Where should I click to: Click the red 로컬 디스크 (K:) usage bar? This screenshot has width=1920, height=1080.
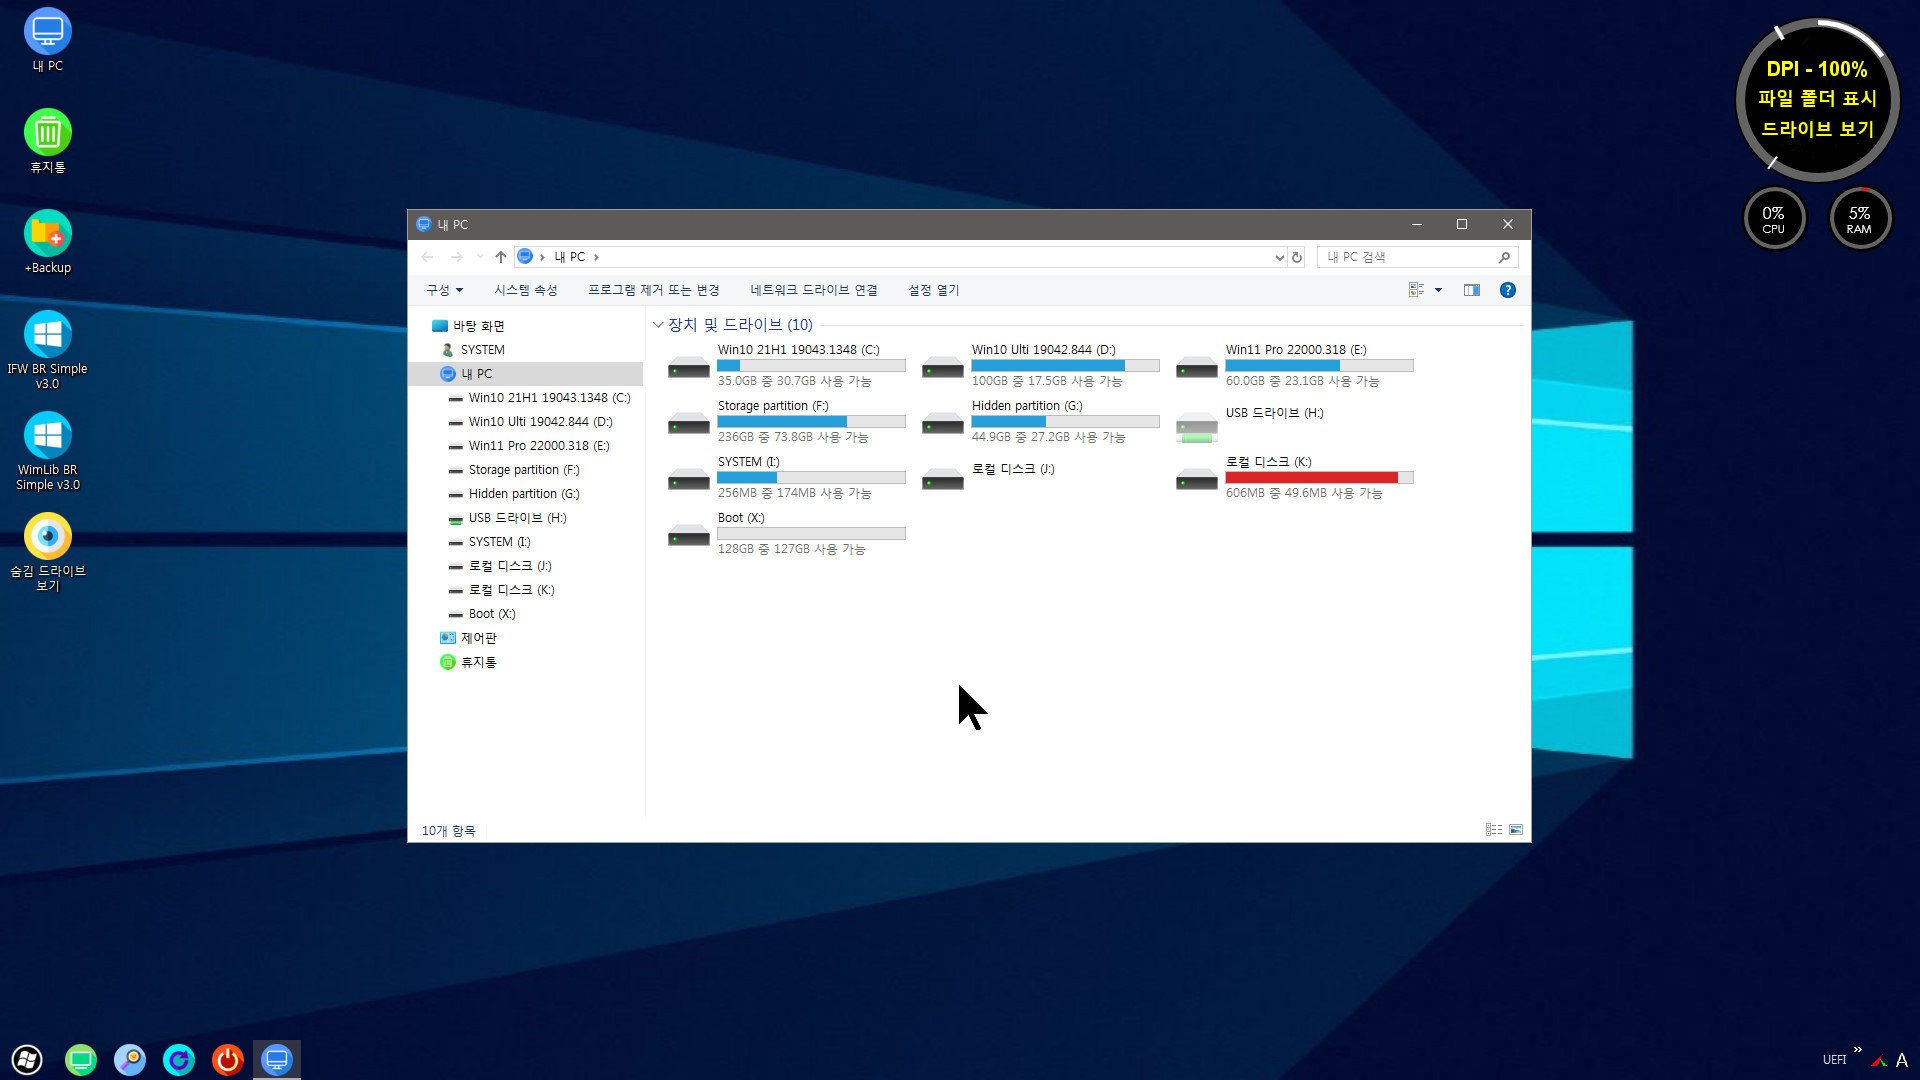tap(1319, 478)
